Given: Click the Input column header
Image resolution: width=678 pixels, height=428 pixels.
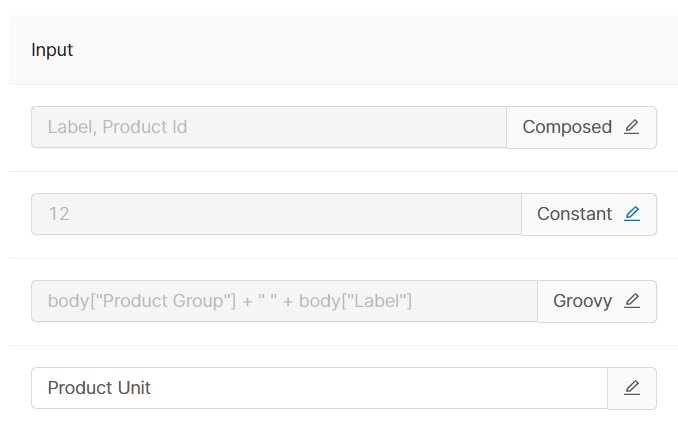Looking at the screenshot, I should coord(52,50).
